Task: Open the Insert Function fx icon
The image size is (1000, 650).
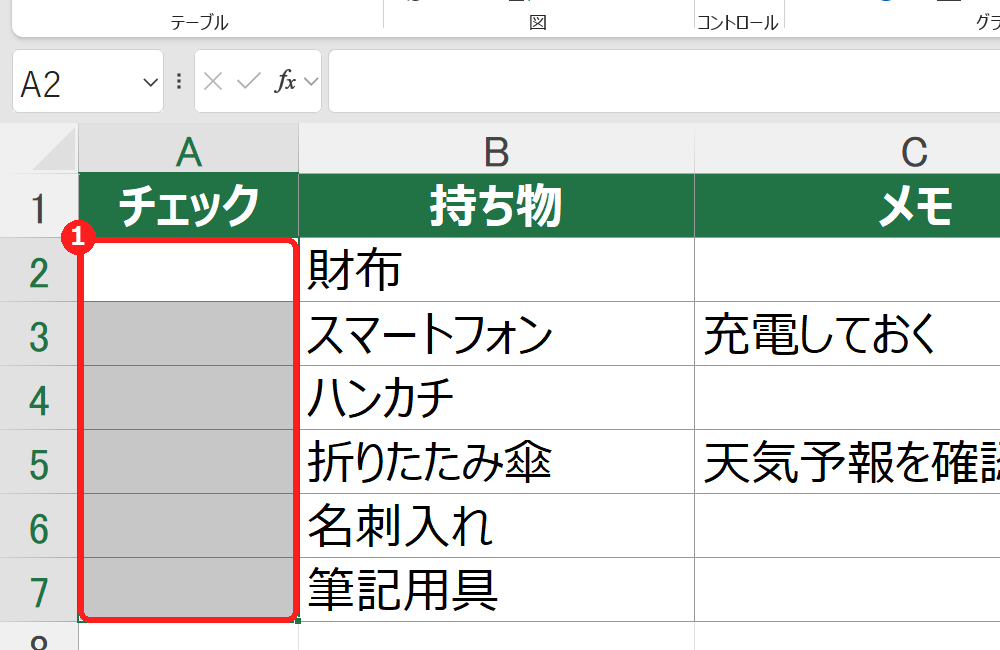Action: tap(286, 82)
